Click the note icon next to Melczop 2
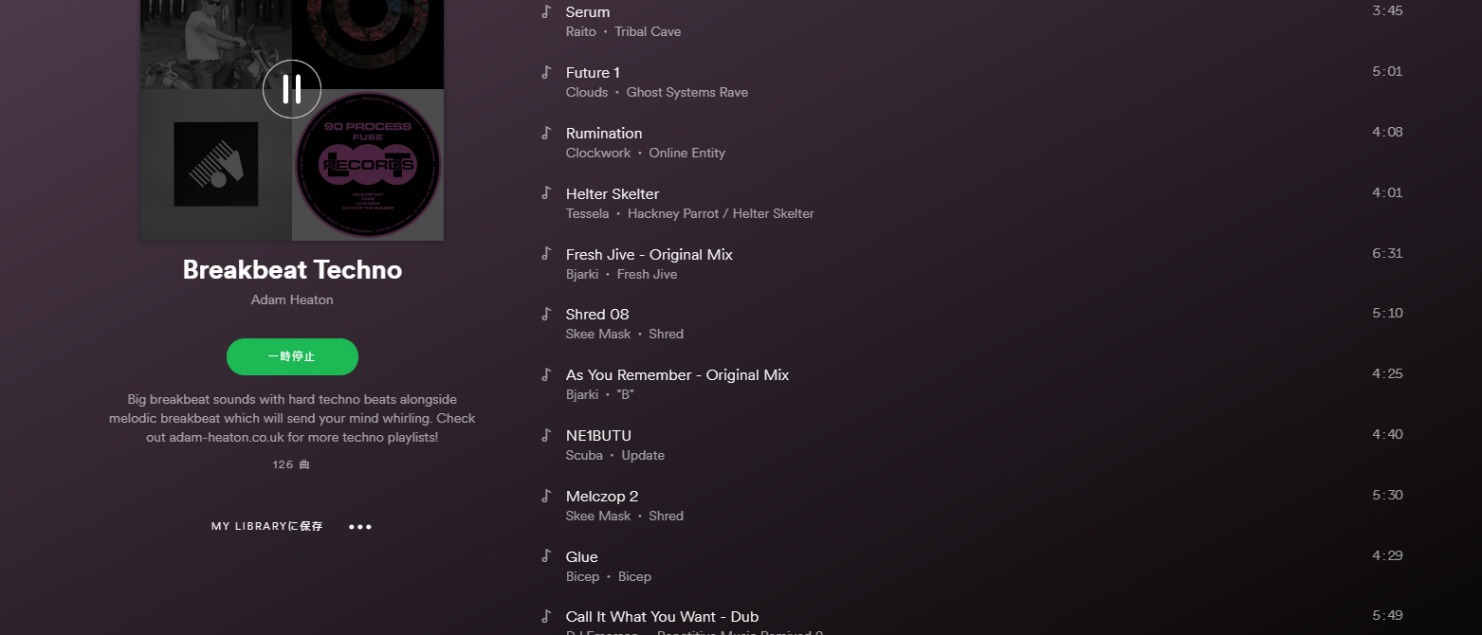 click(x=546, y=496)
